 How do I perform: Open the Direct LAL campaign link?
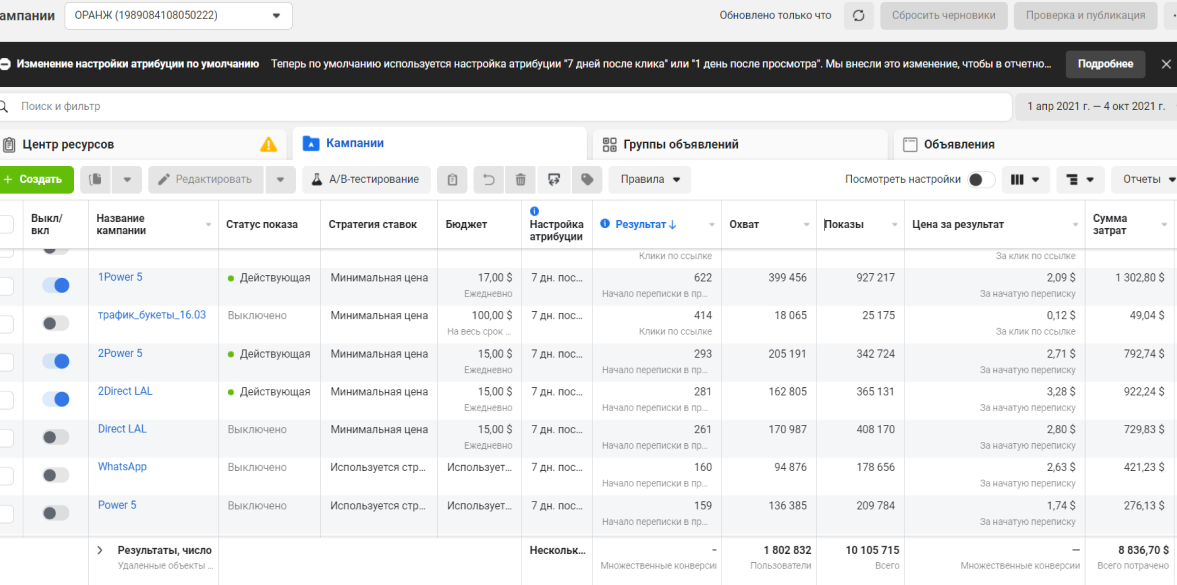click(122, 429)
